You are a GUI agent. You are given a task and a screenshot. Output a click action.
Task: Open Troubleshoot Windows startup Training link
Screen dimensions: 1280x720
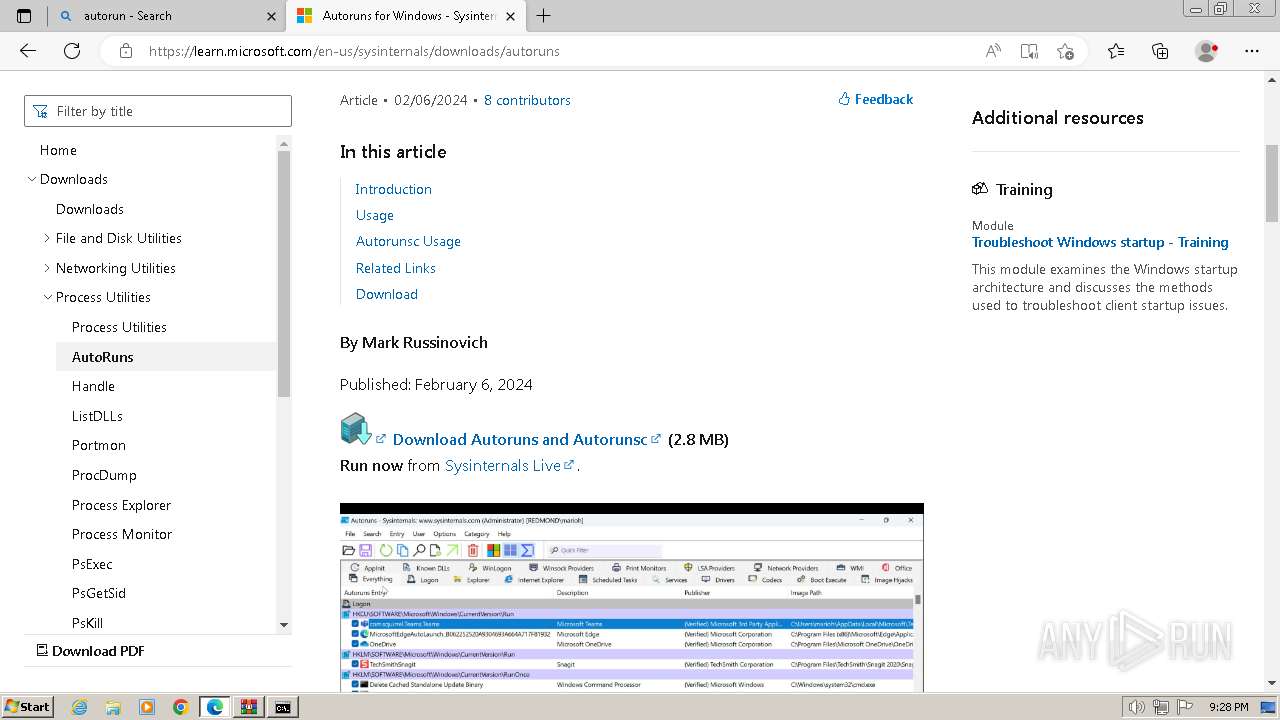click(1100, 242)
